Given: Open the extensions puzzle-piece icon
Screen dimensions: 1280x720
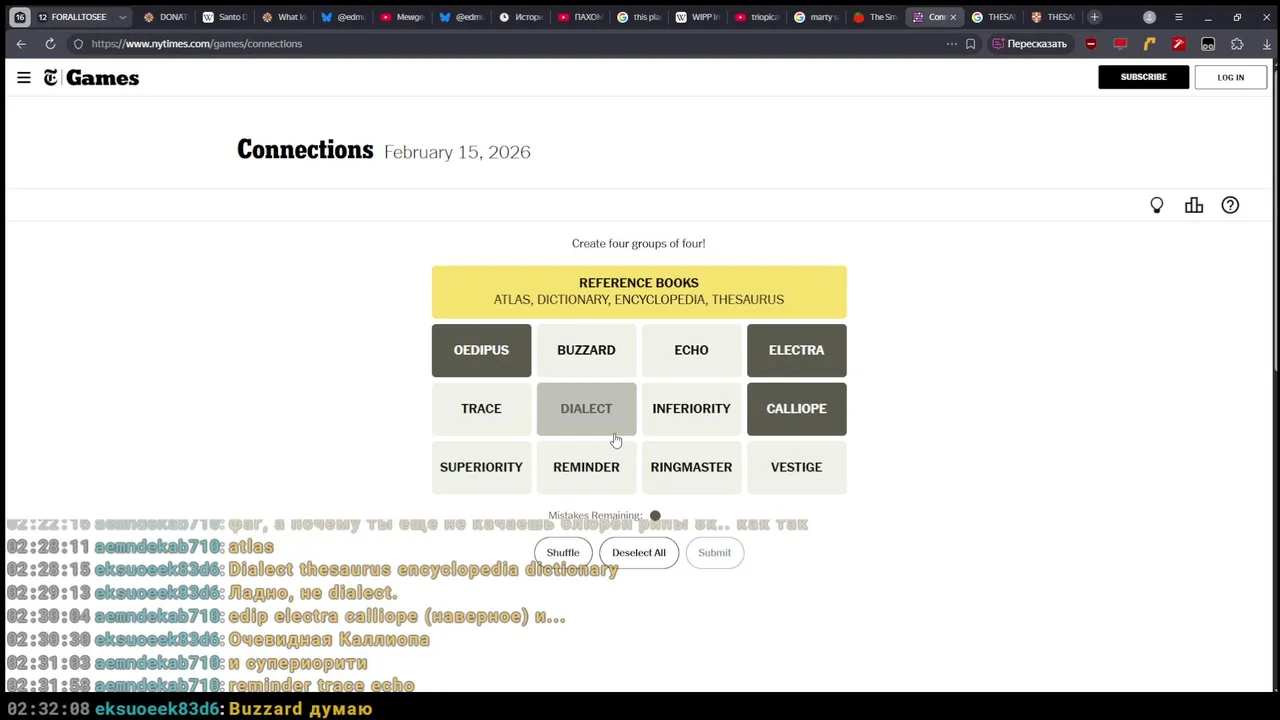Looking at the screenshot, I should tap(1237, 44).
